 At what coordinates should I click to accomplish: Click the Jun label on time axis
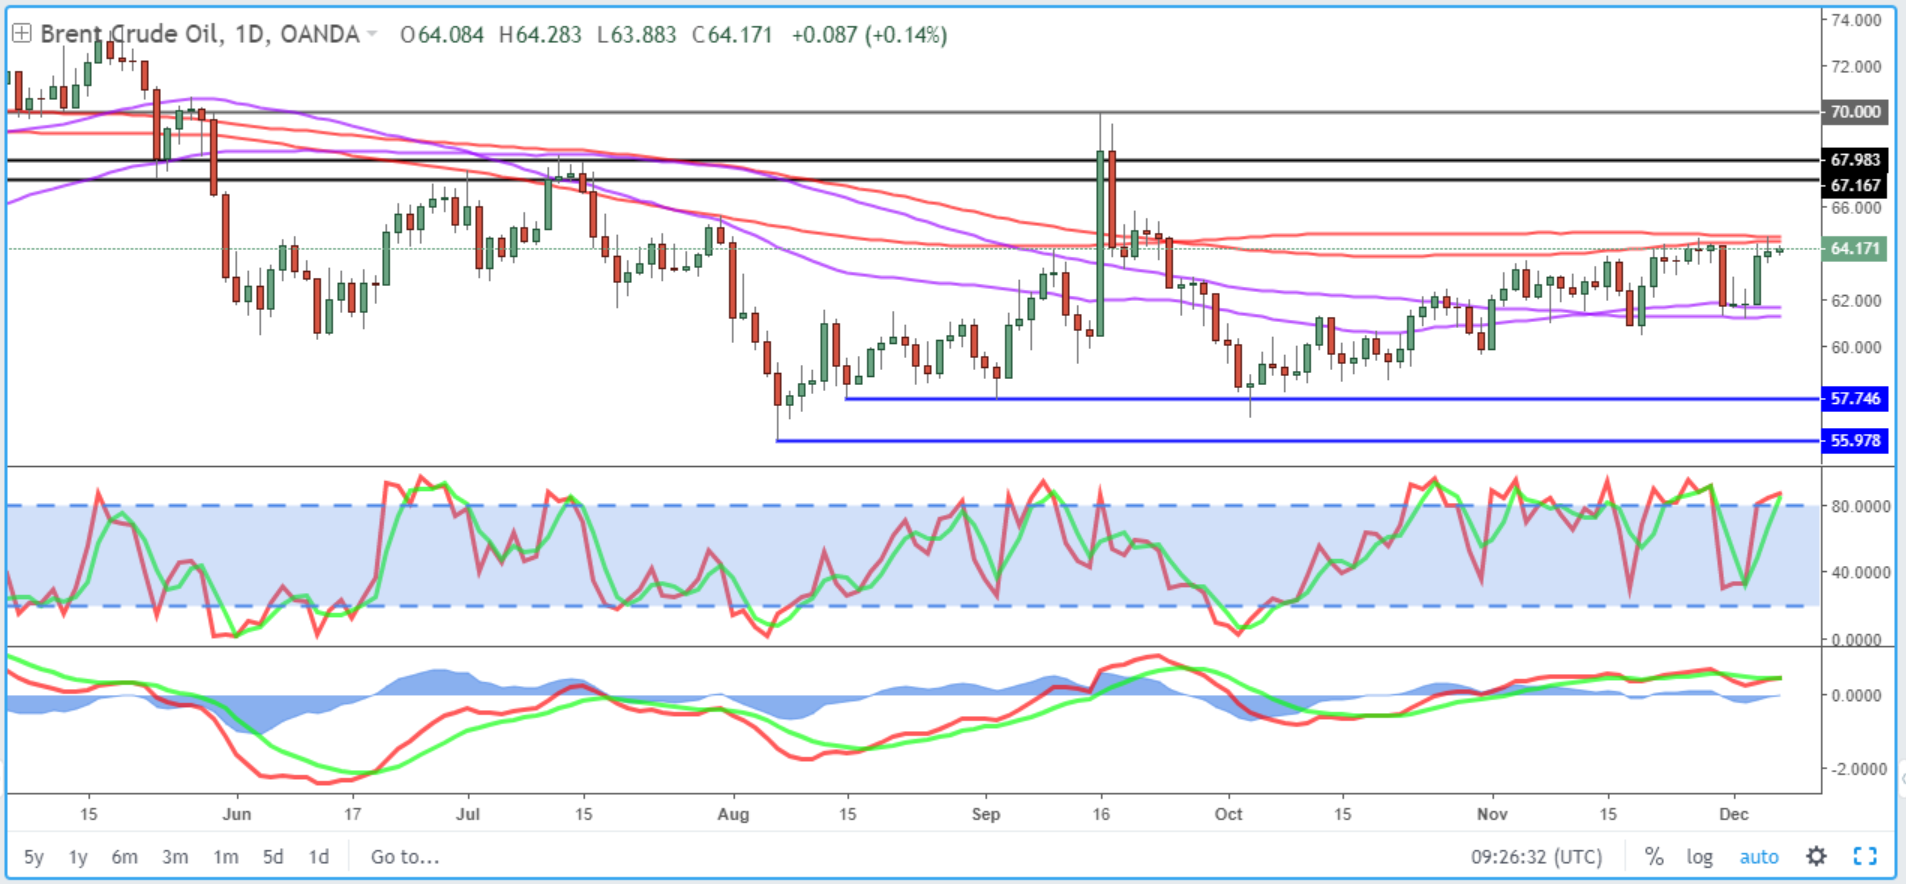[237, 814]
